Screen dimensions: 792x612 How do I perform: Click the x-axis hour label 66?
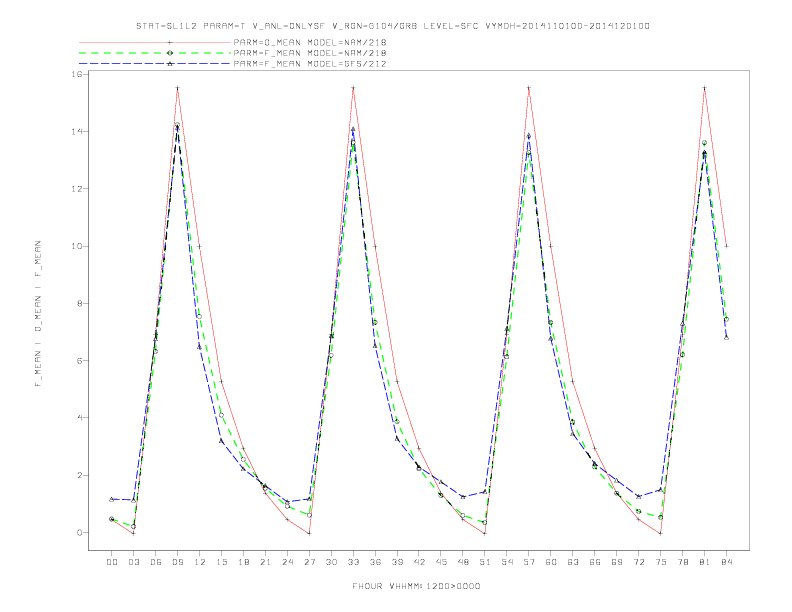595,562
